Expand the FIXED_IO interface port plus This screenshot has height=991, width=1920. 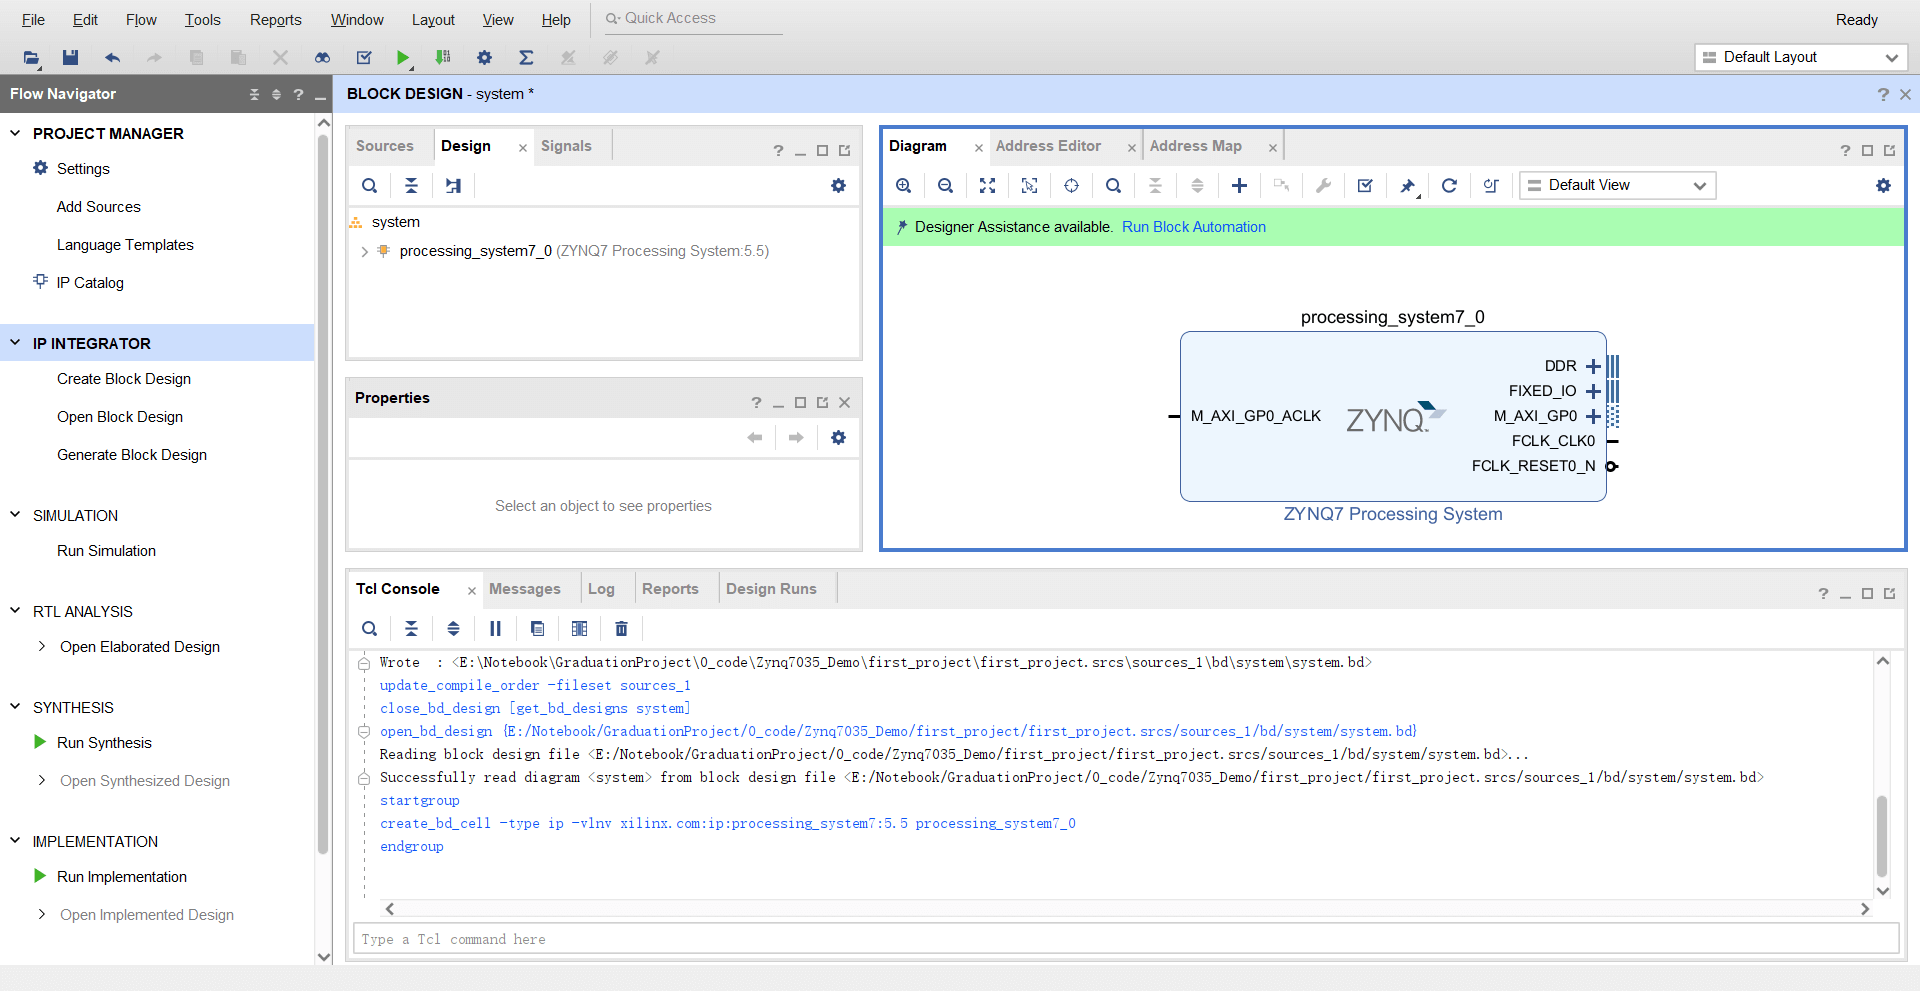pos(1593,391)
